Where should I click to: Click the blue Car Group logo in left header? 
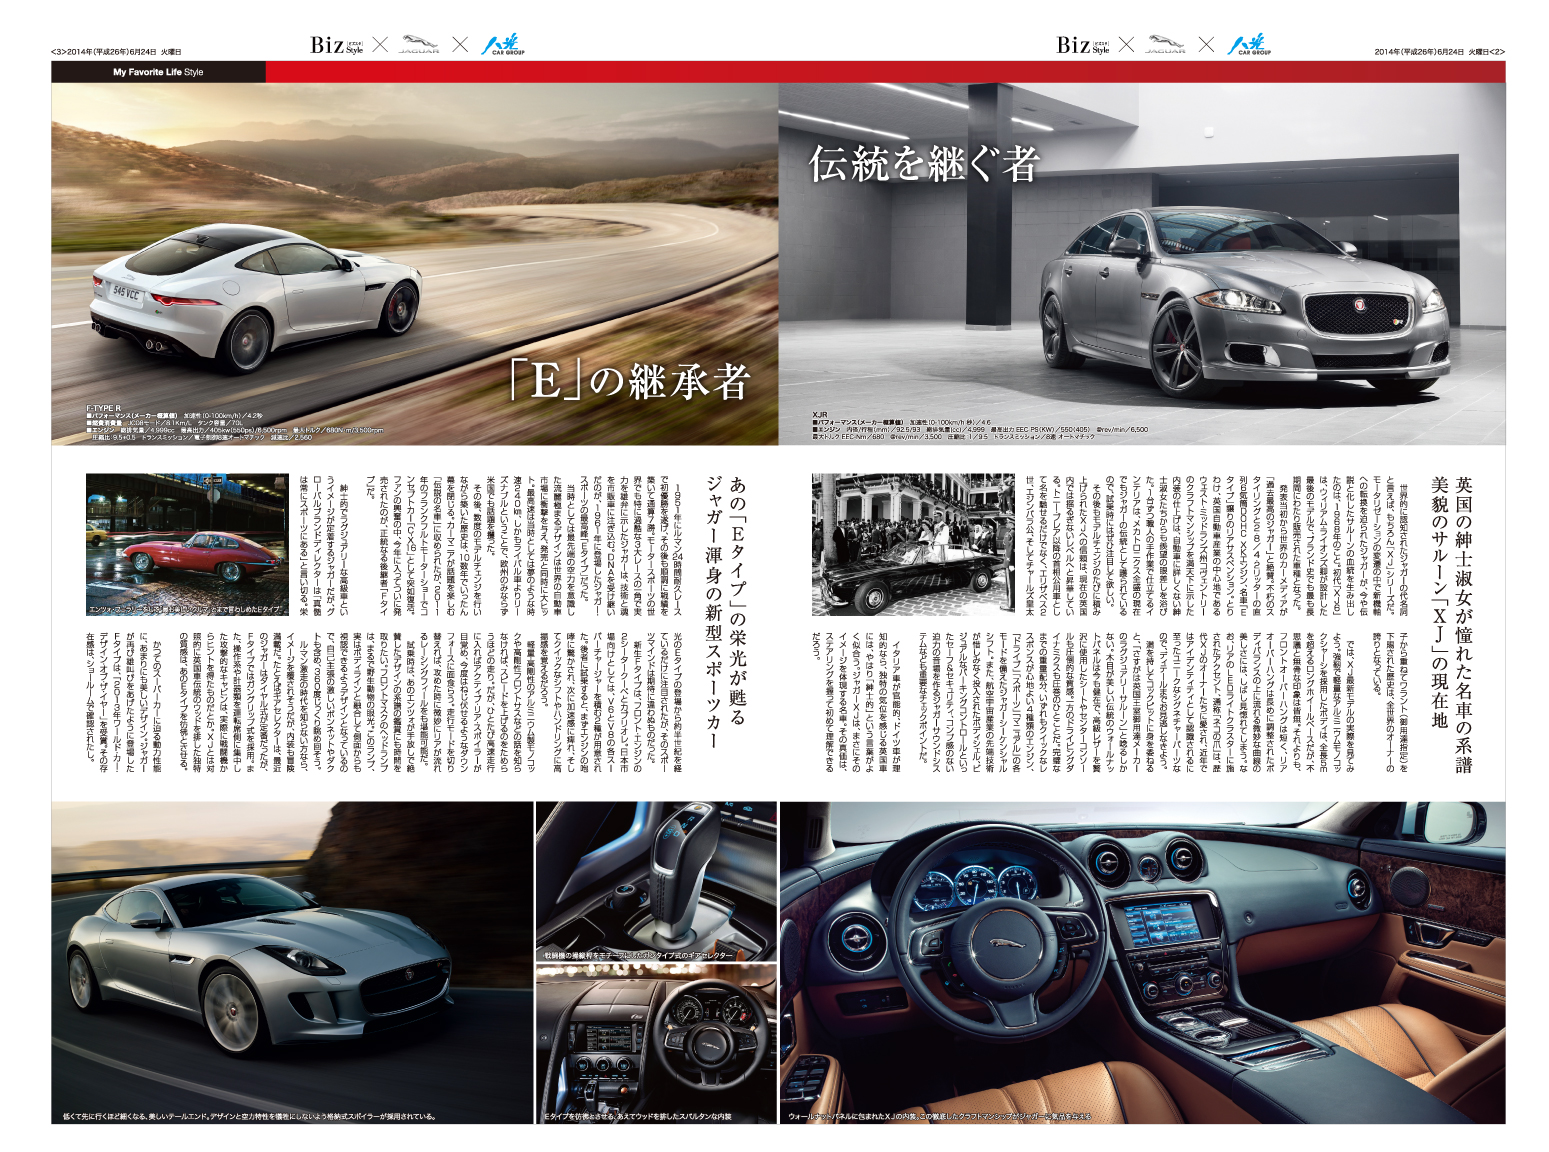coord(502,45)
